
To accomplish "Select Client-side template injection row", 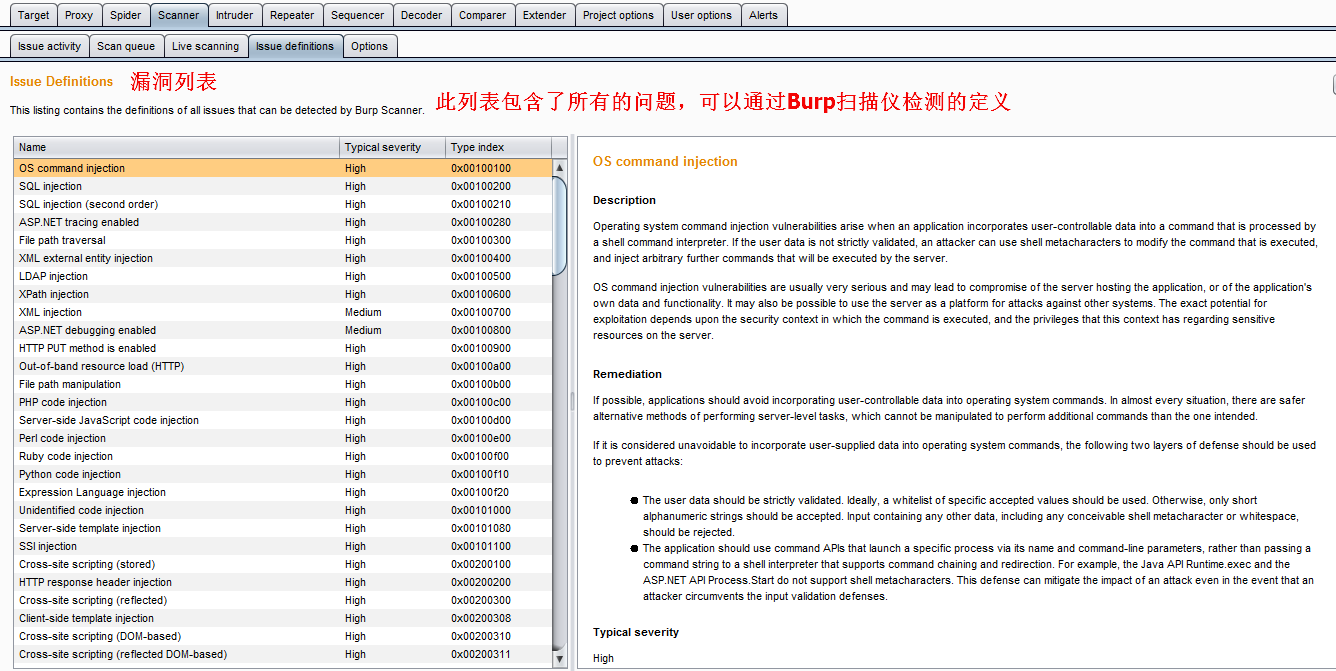I will click(x=283, y=618).
